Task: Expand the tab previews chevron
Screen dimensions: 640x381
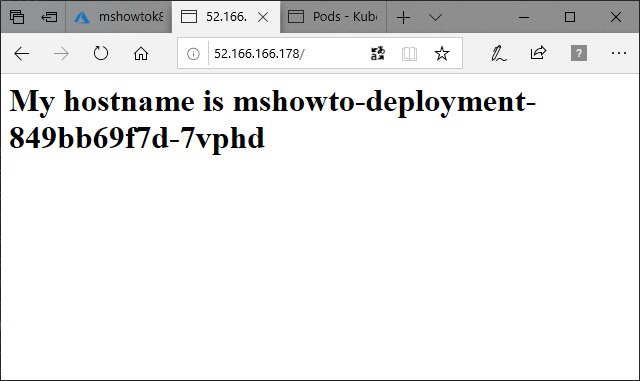Action: 436,18
